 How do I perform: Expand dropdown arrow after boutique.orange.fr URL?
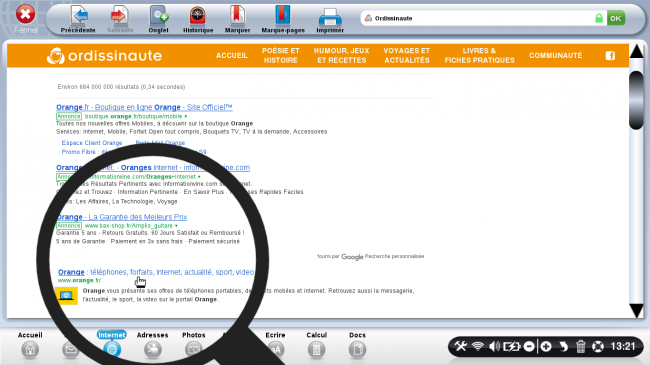pos(186,117)
